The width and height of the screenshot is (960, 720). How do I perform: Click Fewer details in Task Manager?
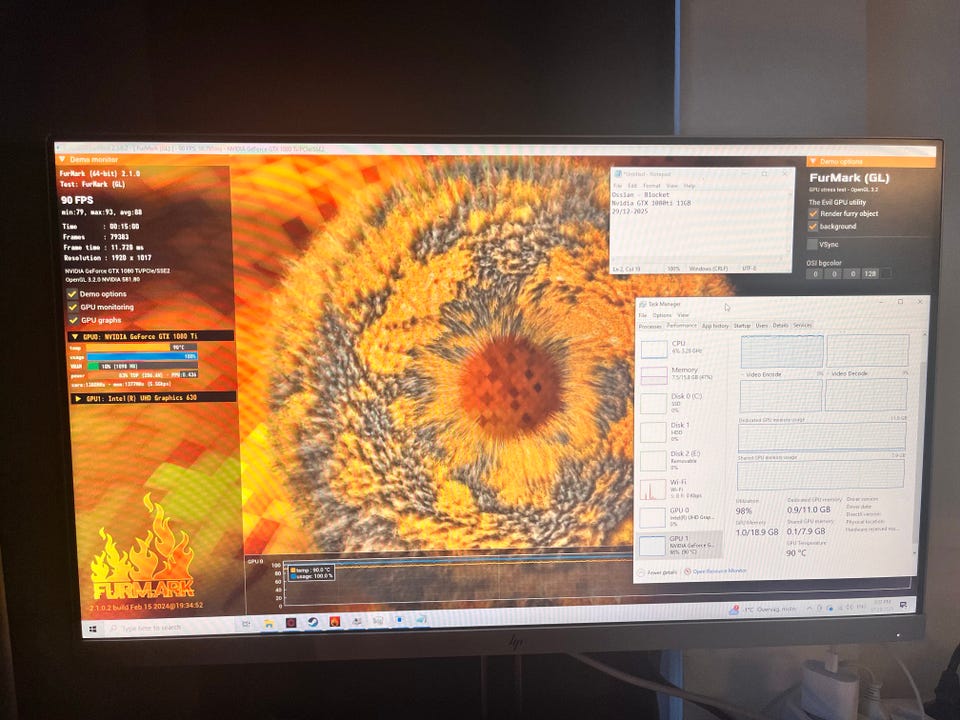coord(660,572)
